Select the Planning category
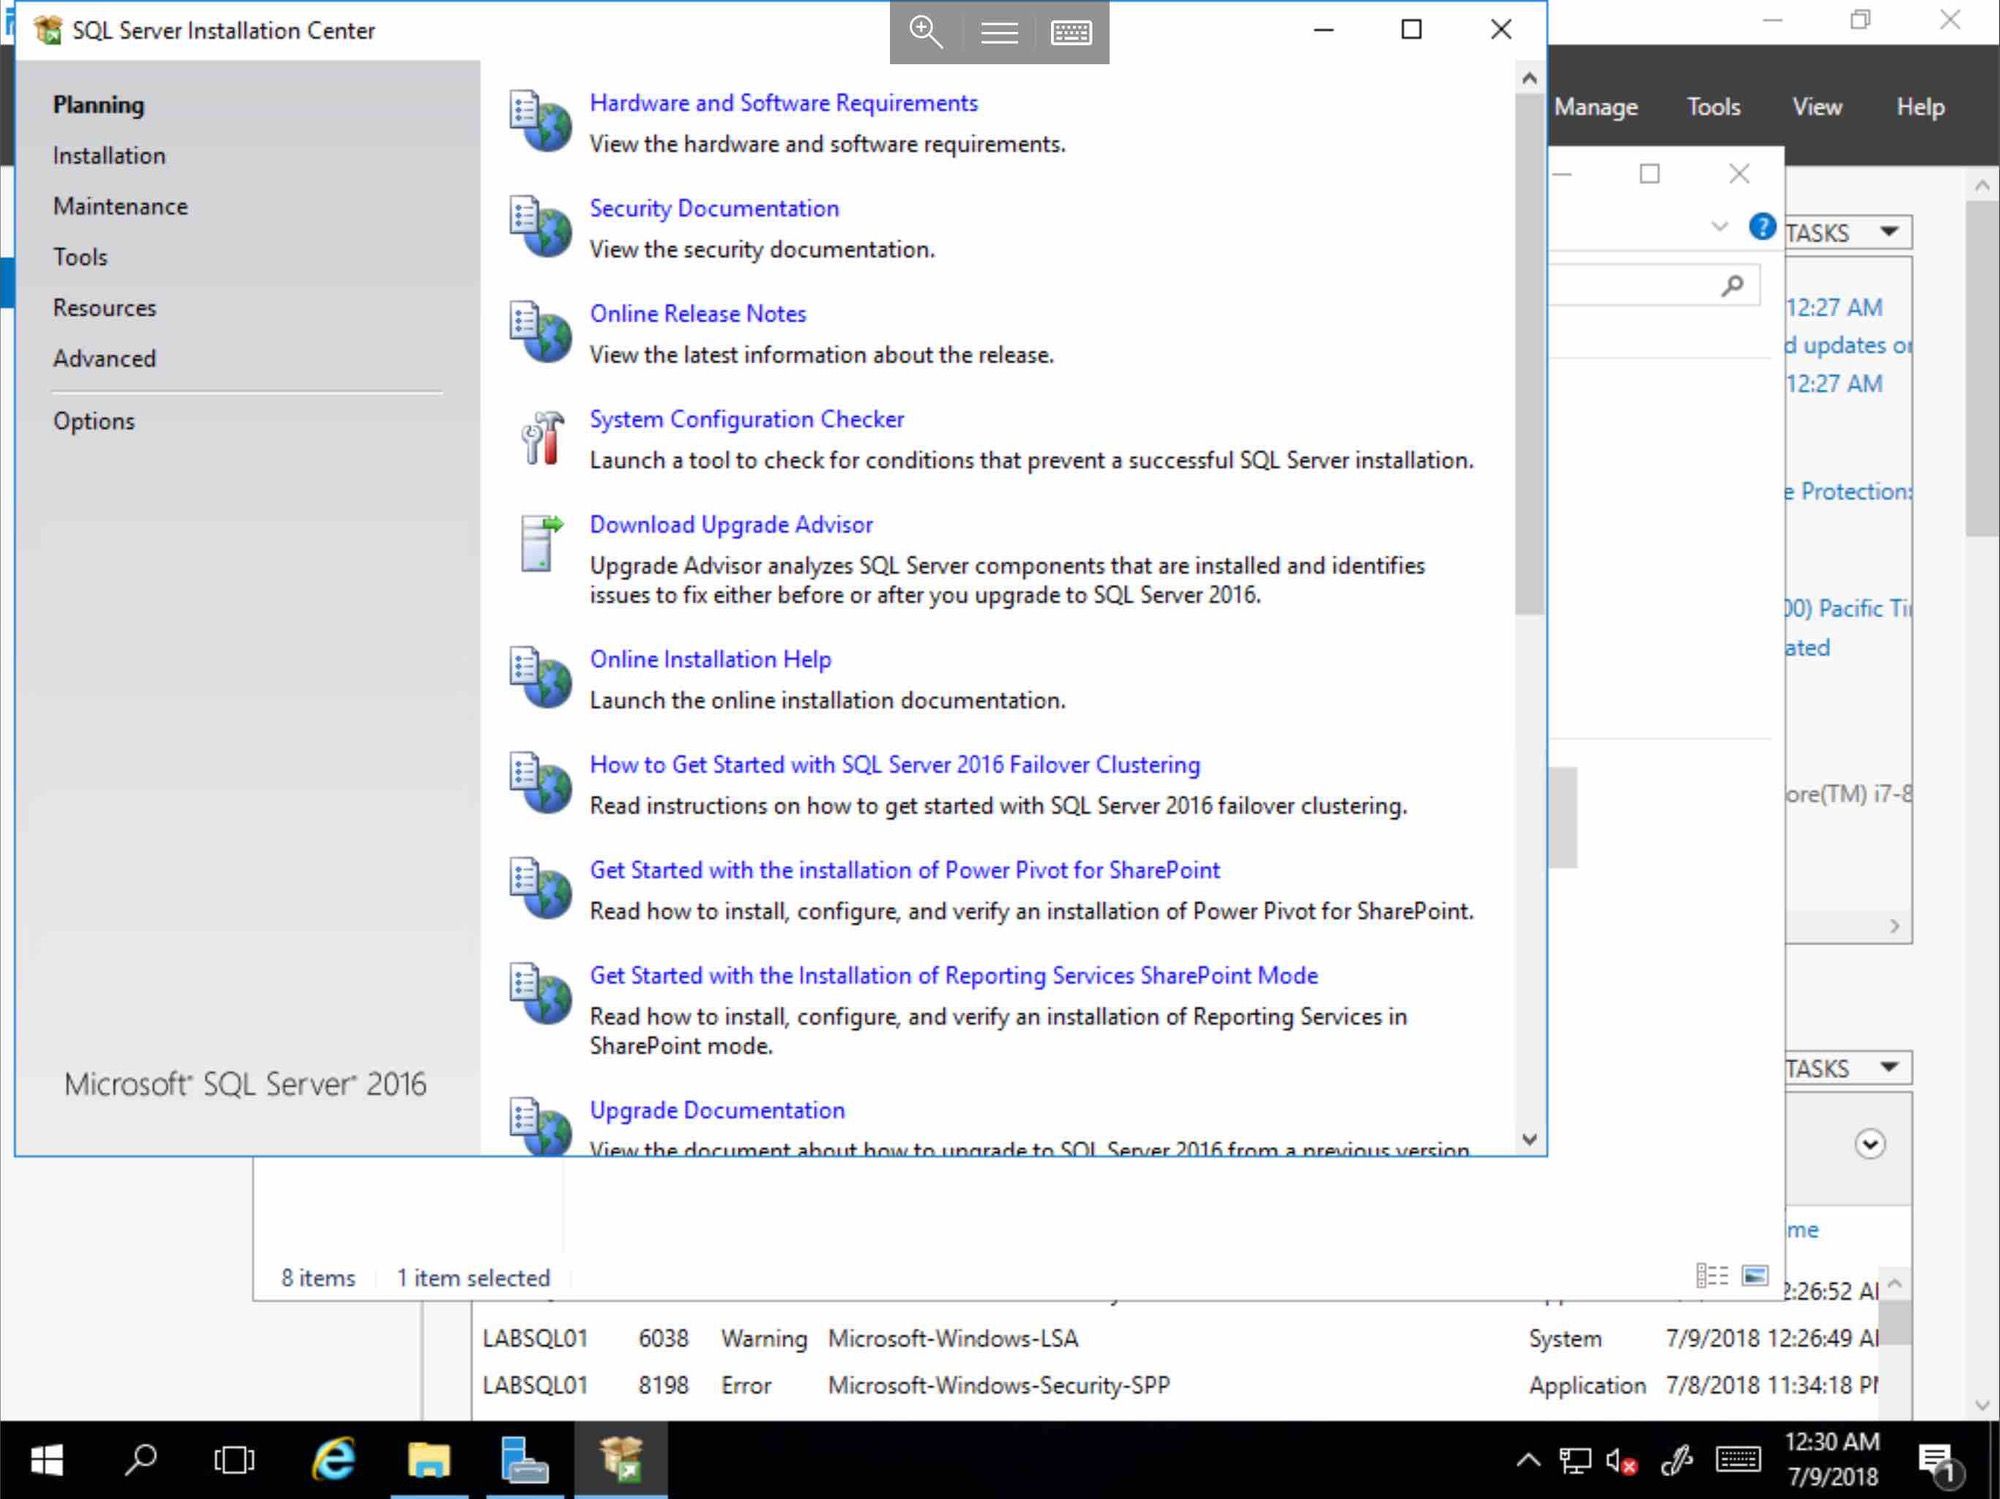The height and width of the screenshot is (1499, 2000). coord(98,105)
